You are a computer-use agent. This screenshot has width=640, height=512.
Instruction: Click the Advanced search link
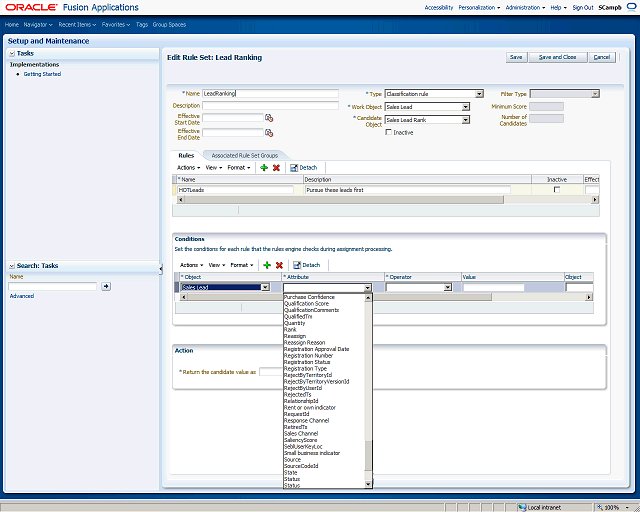point(22,296)
